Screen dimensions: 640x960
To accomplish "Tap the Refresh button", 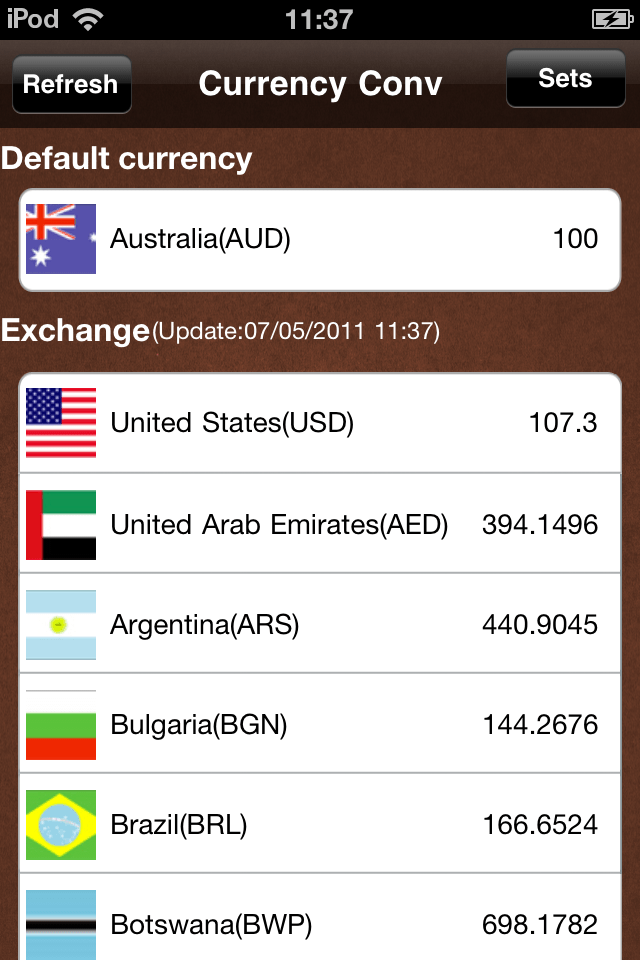I will pyautogui.click(x=72, y=84).
